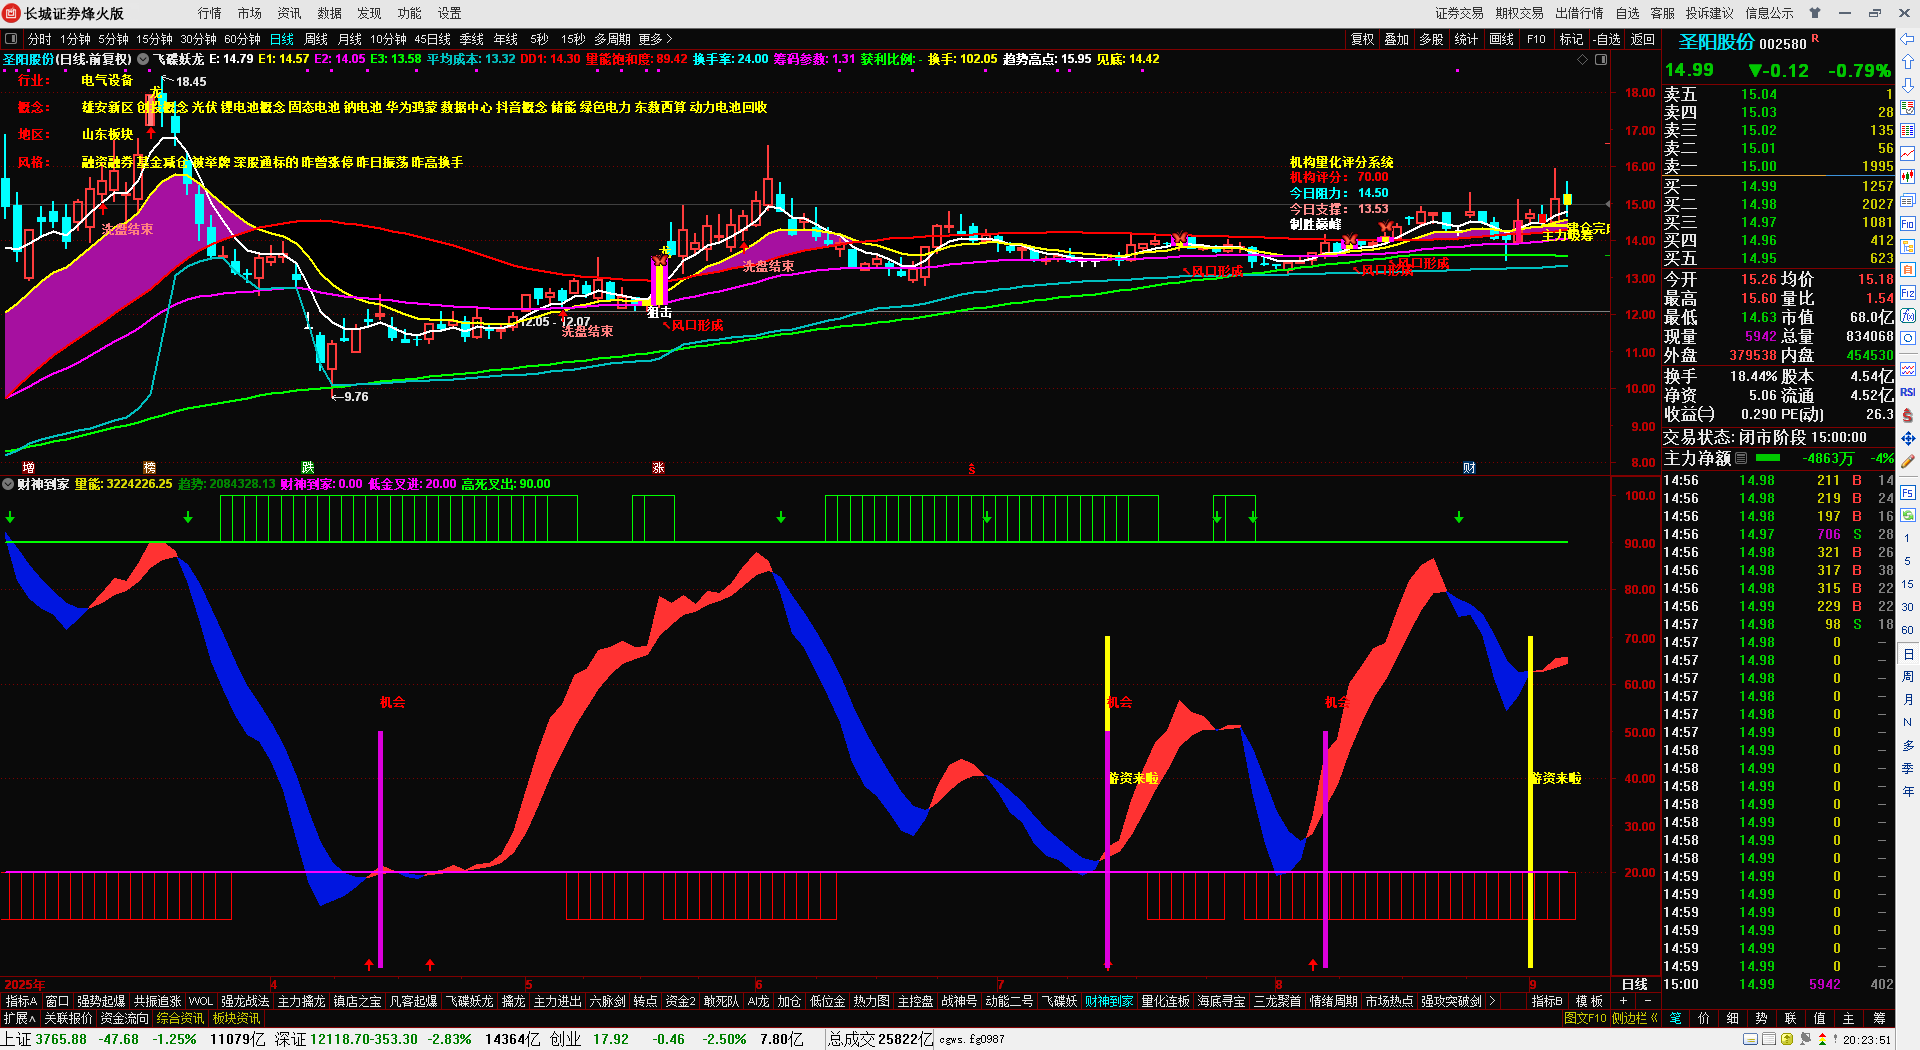This screenshot has width=1920, height=1050.
Task: Select the 筹 tab under trade list
Action: coord(1880,1018)
